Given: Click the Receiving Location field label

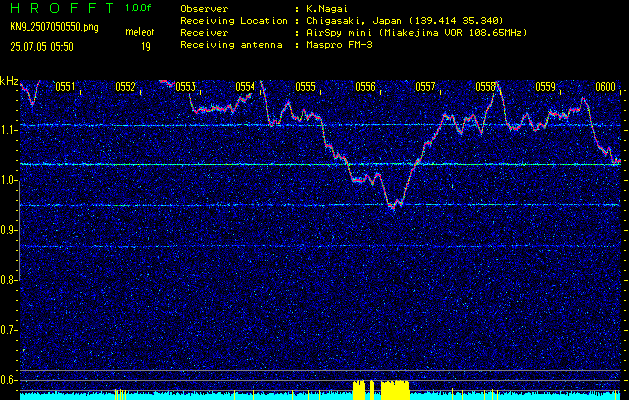Looking at the screenshot, I should point(234,20).
